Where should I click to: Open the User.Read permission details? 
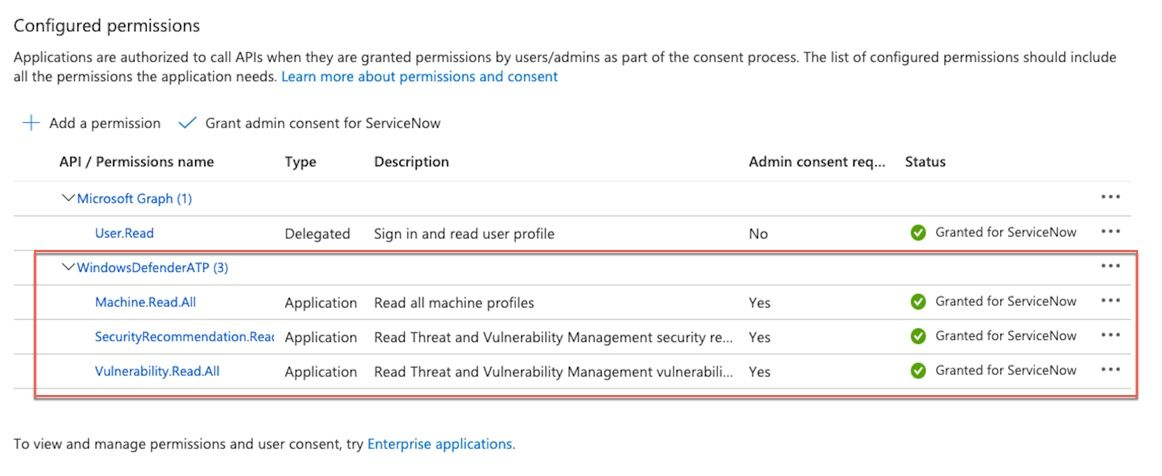[x=124, y=233]
